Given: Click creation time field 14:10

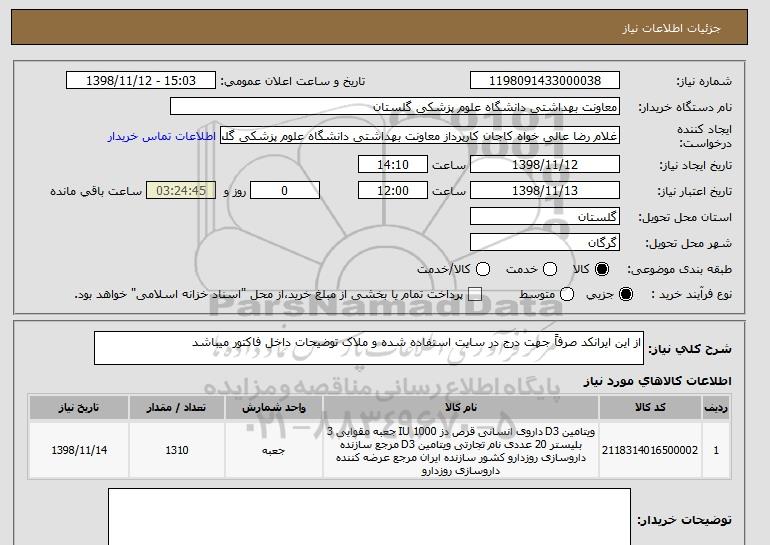Looking at the screenshot, I should (393, 164).
